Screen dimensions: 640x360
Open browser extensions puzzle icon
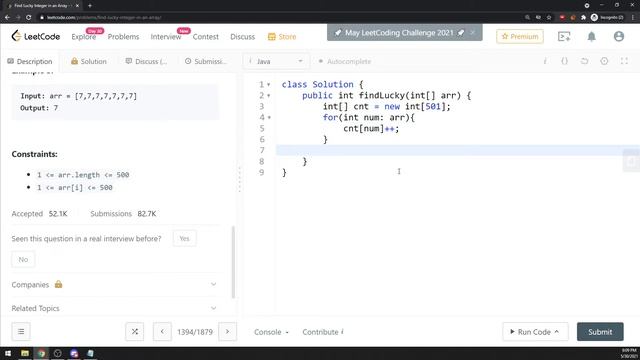pos(583,17)
